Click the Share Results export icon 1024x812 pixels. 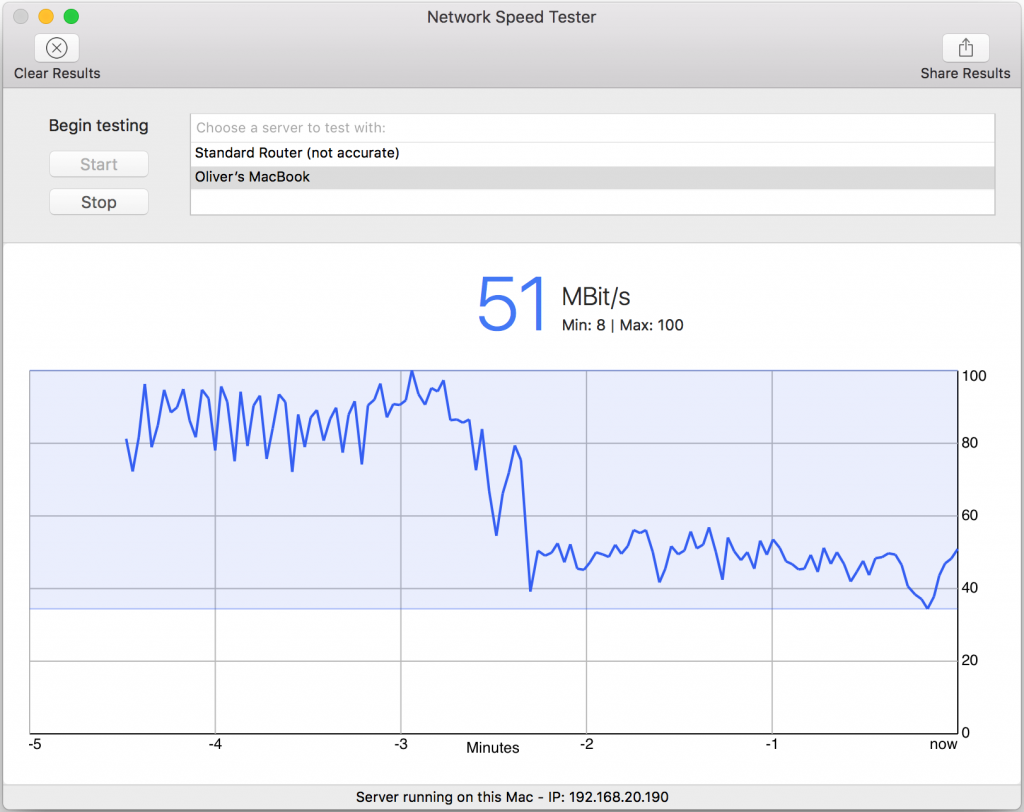tap(964, 47)
